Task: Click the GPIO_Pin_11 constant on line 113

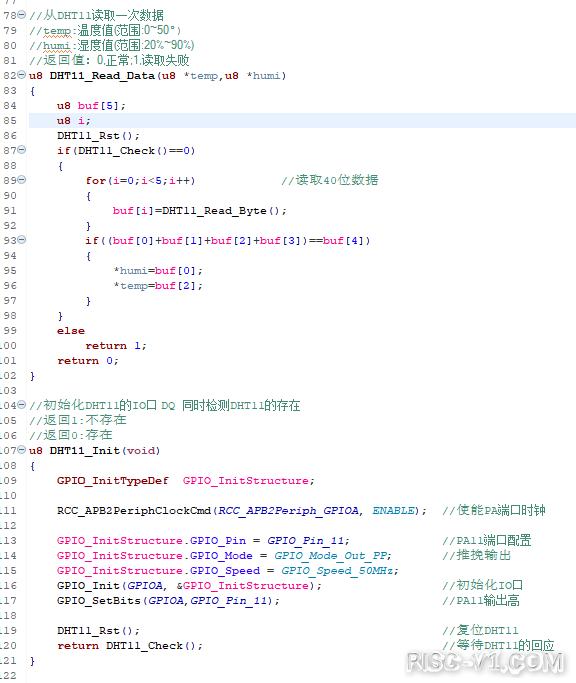Action: (x=306, y=541)
